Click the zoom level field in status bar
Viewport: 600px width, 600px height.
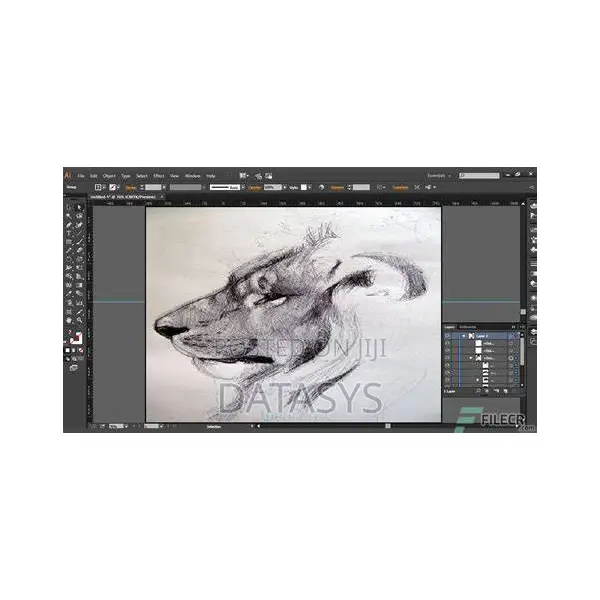116,426
